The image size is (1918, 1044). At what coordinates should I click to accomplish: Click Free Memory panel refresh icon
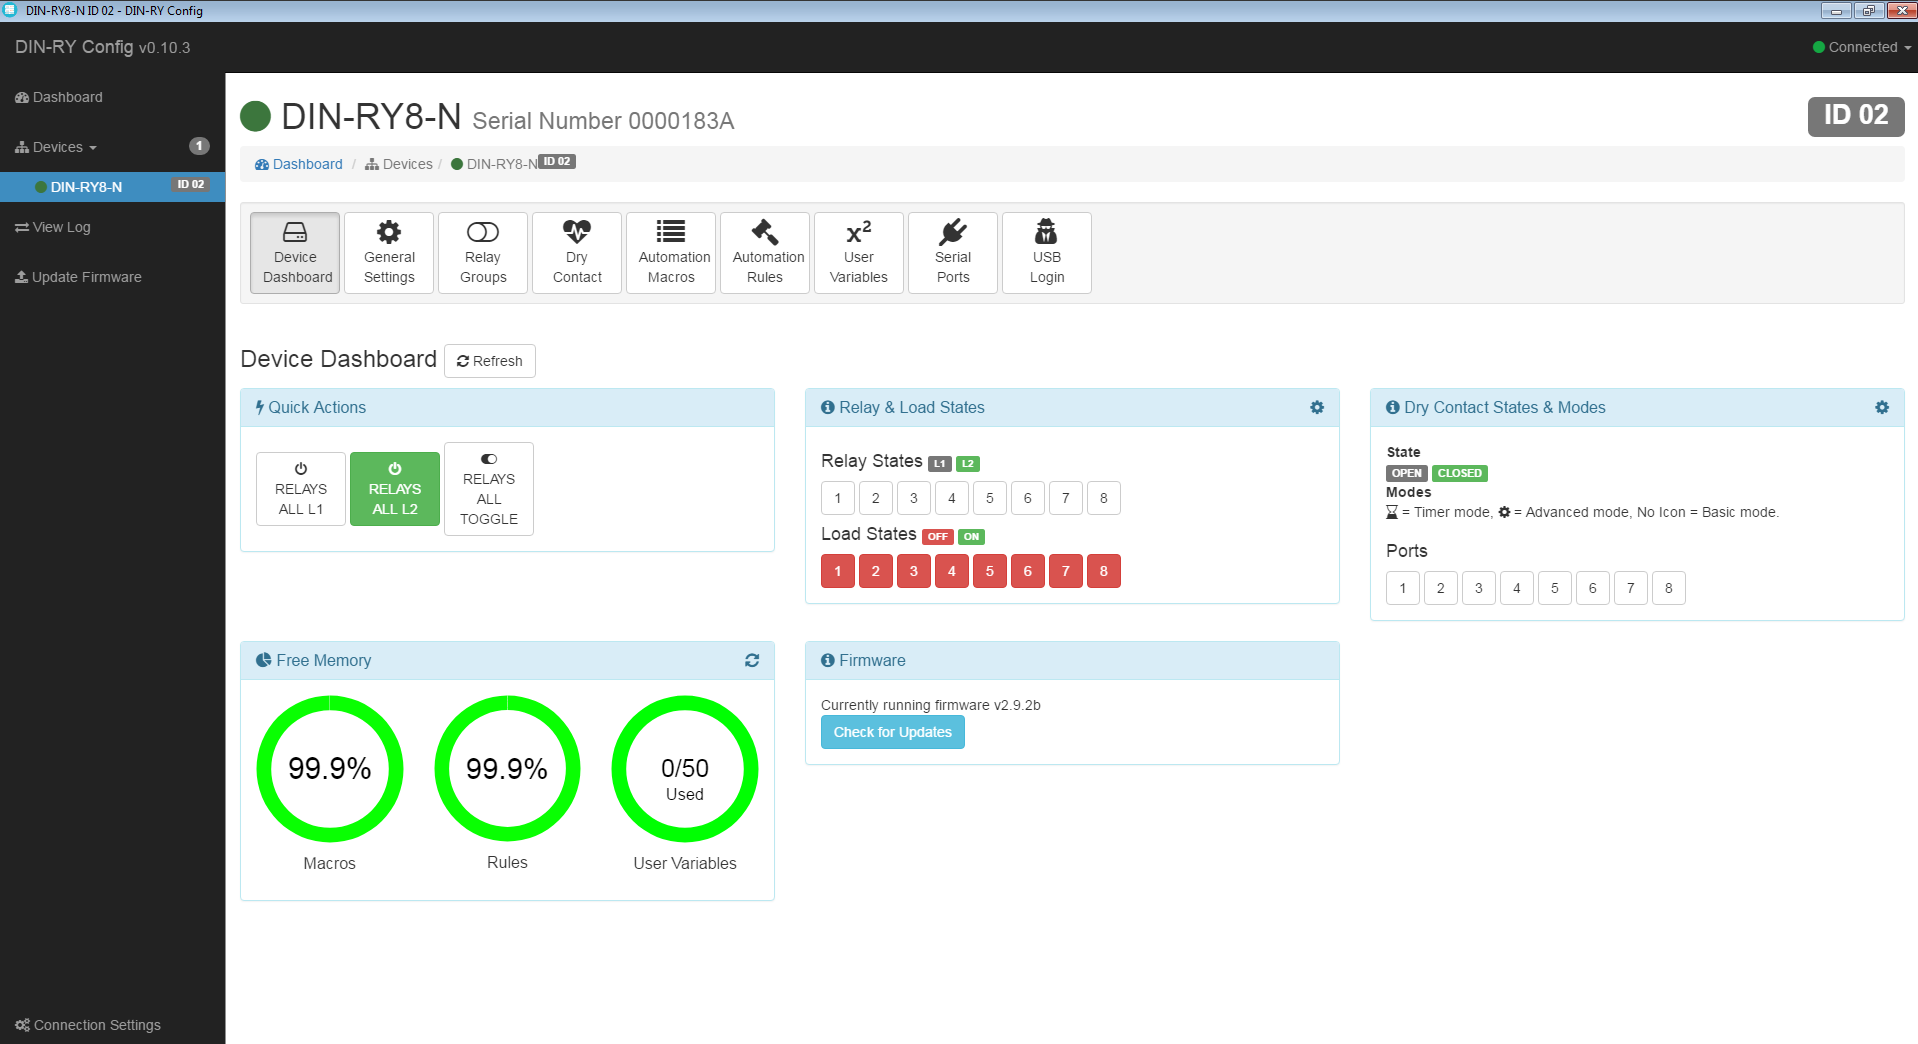752,660
